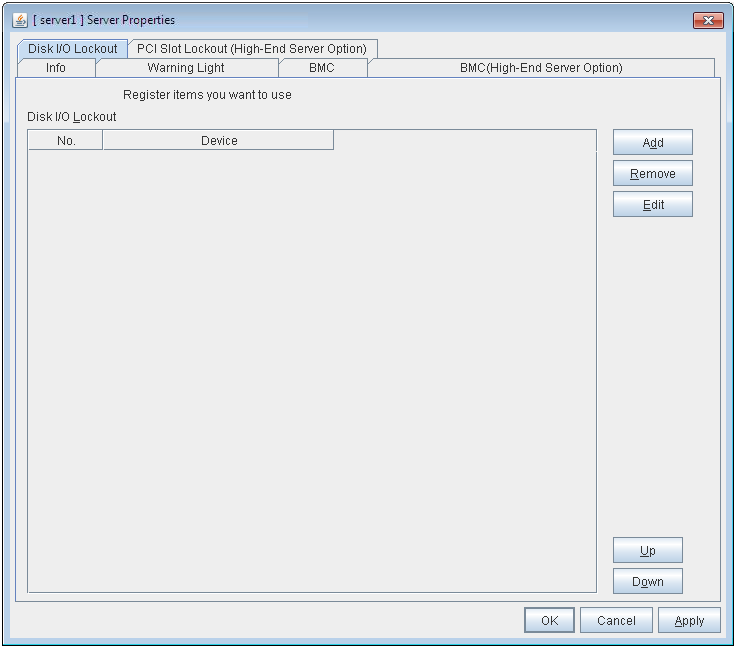Open BMC(High-End Server Option) tab
The width and height of the screenshot is (736, 648).
click(x=541, y=68)
